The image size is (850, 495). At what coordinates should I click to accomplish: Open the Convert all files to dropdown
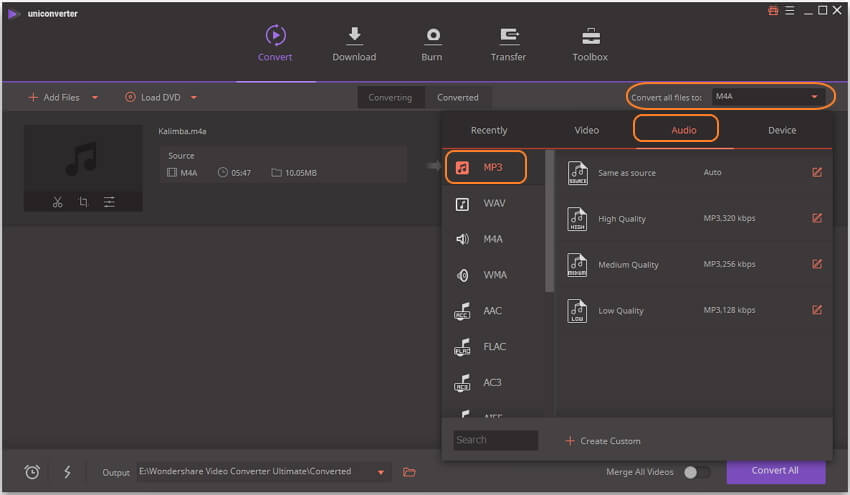pyautogui.click(x=768, y=97)
